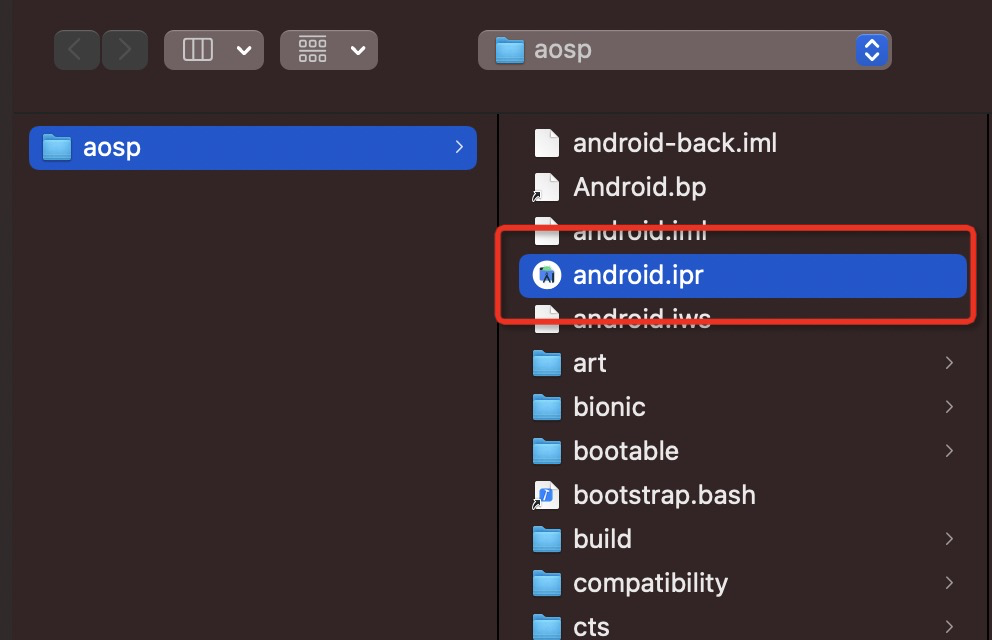
Task: Expand the art folder chevron
Action: pos(949,363)
